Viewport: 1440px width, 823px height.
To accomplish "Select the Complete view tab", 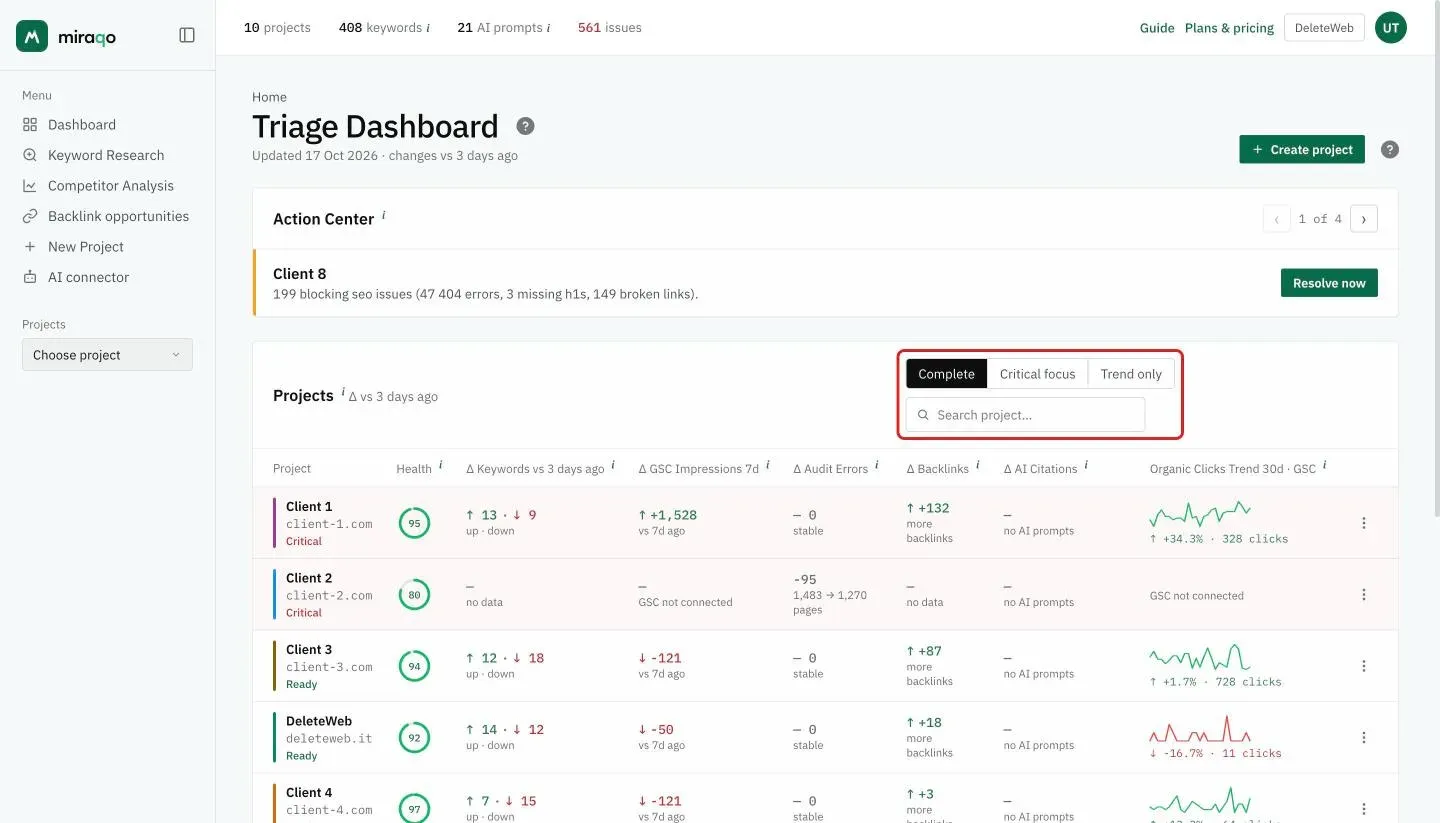I will 947,374.
